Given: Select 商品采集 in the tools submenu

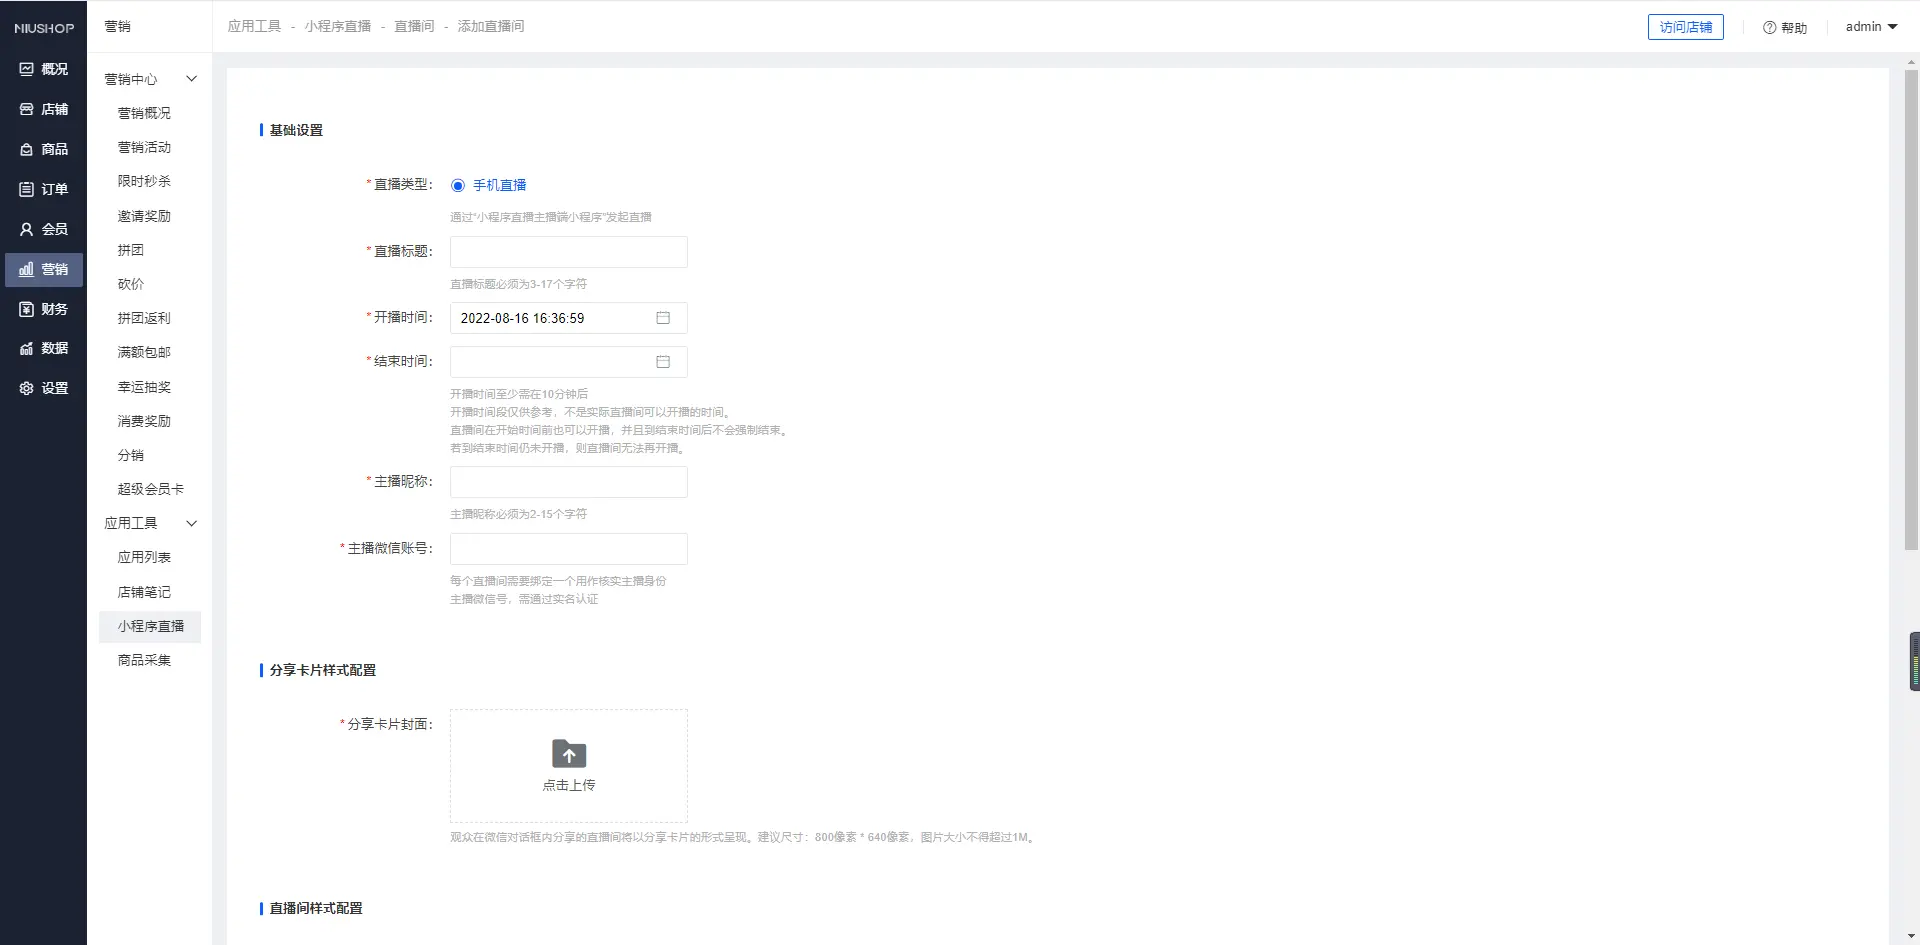Looking at the screenshot, I should [144, 660].
